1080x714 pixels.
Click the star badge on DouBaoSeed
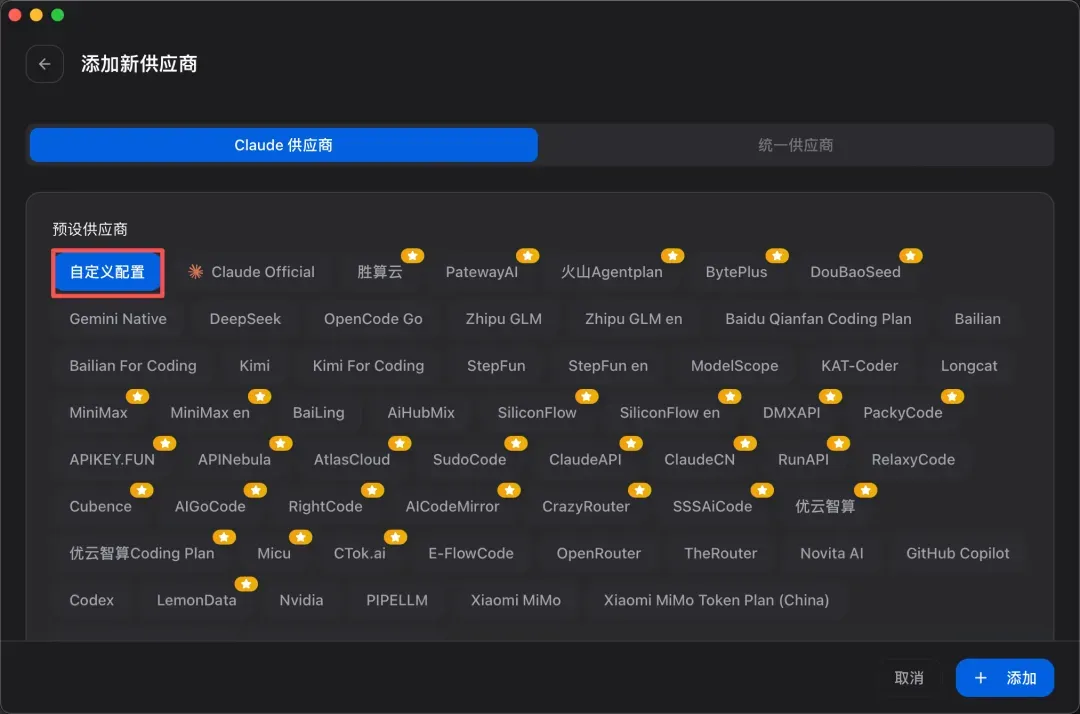coord(911,255)
